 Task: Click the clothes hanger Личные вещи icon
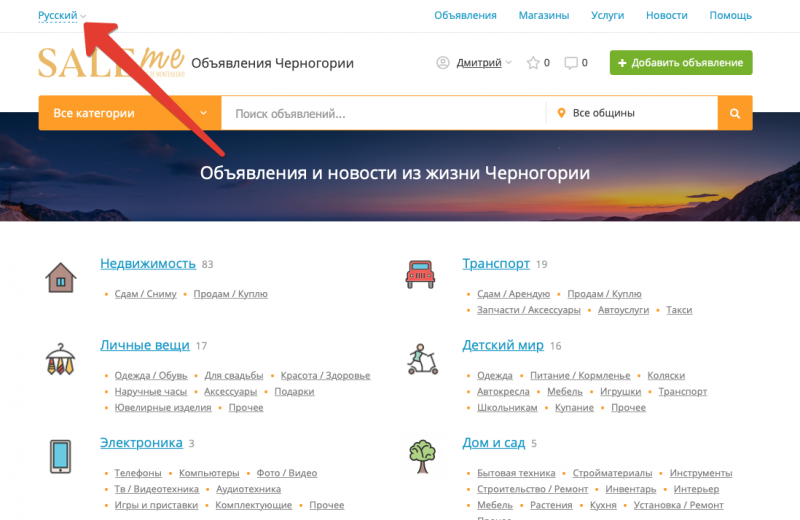click(61, 359)
